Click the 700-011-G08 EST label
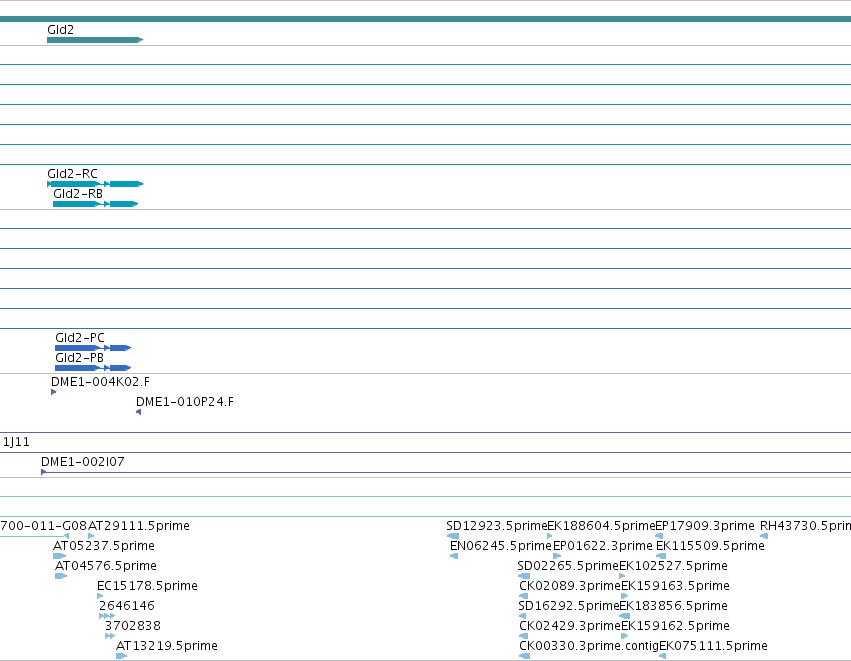The image size is (851, 661). pyautogui.click(x=43, y=526)
